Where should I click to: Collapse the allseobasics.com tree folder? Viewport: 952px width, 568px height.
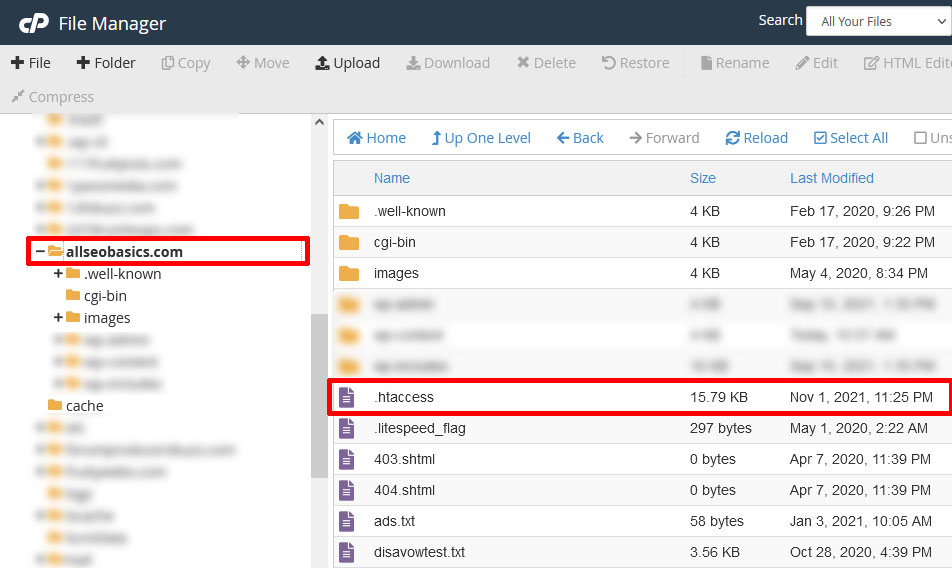point(40,252)
